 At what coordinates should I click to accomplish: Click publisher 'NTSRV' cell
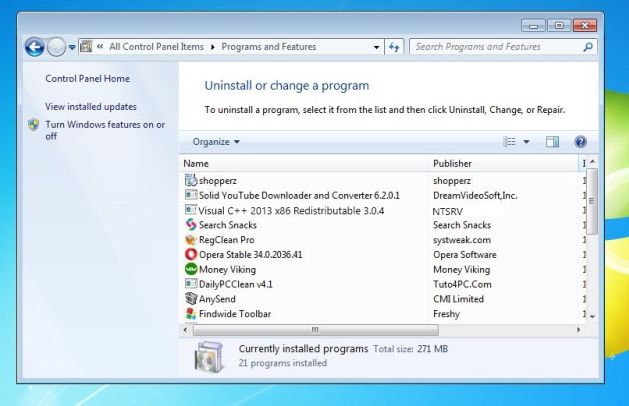pyautogui.click(x=448, y=211)
